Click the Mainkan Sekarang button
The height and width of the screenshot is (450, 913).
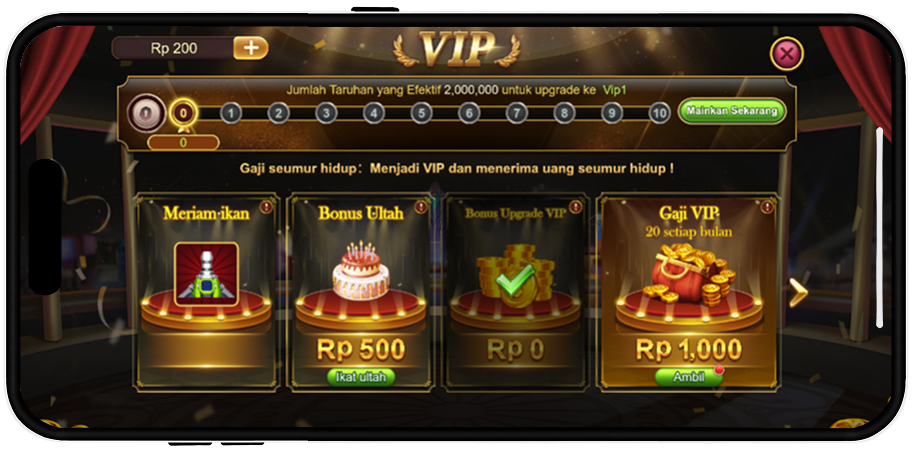point(732,111)
